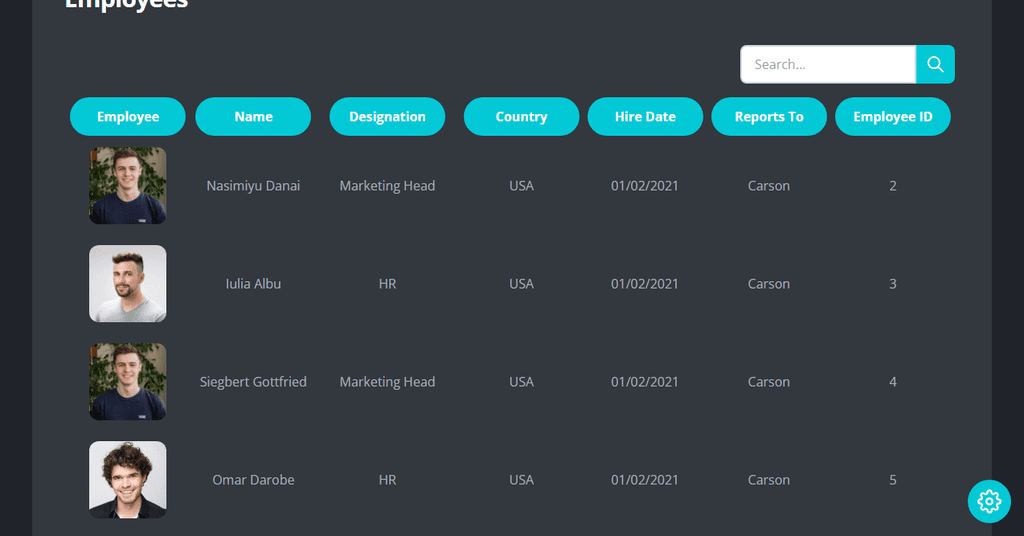Click the Designation column header

pyautogui.click(x=387, y=117)
